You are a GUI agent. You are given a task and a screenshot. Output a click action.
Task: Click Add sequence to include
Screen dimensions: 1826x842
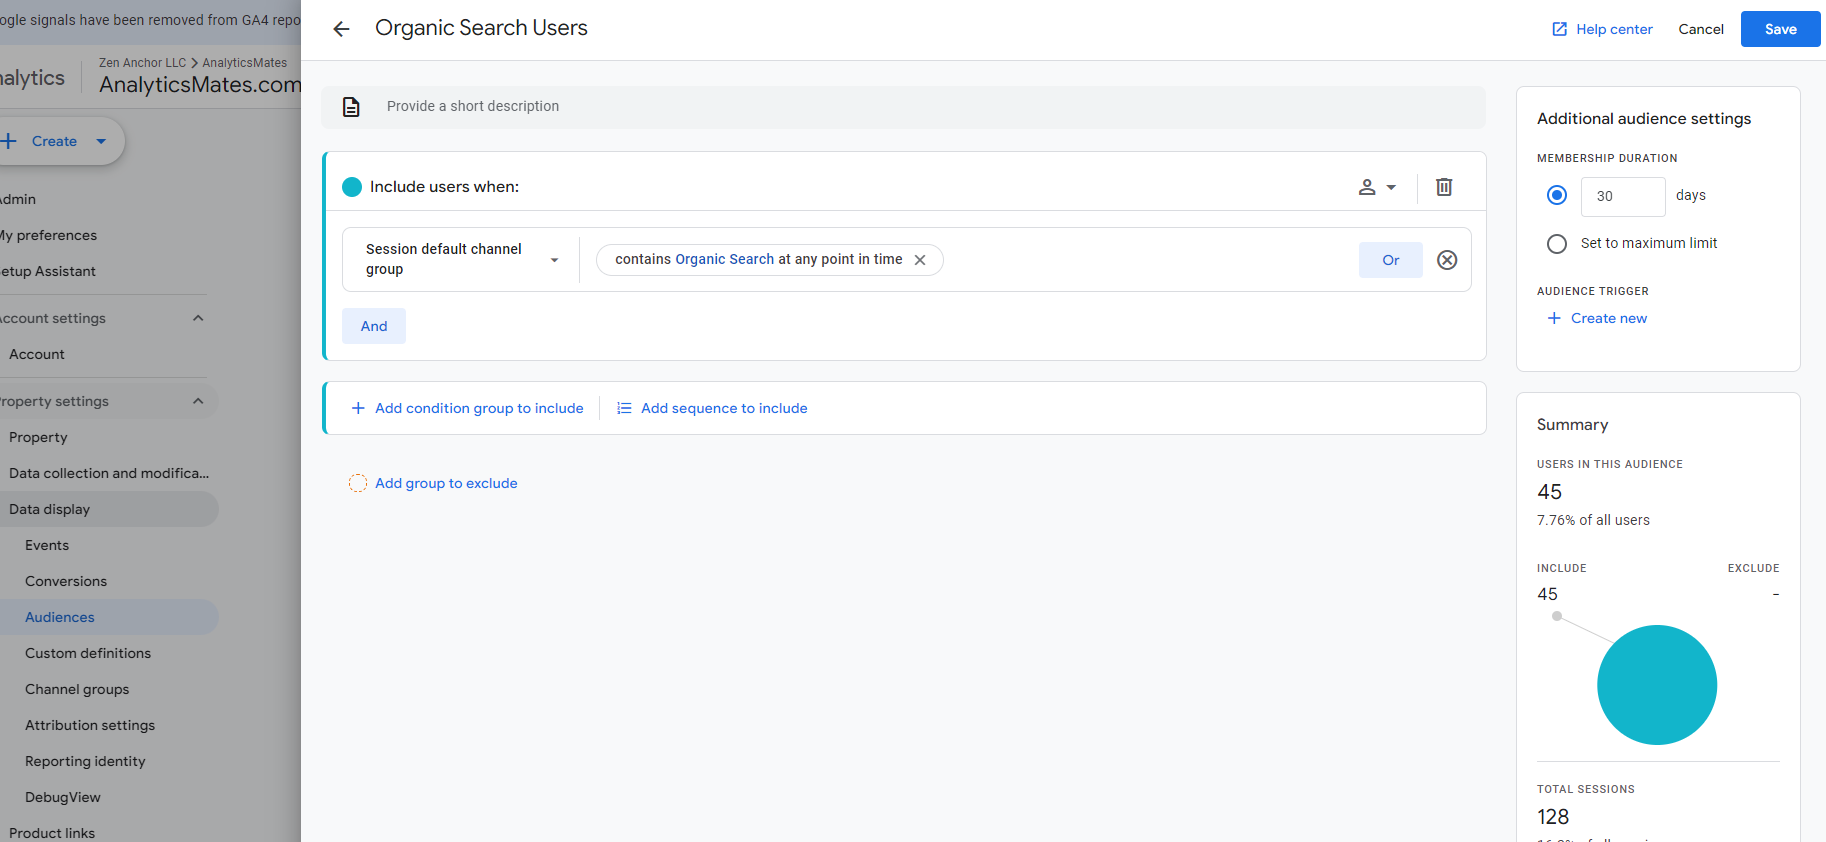pyautogui.click(x=712, y=408)
